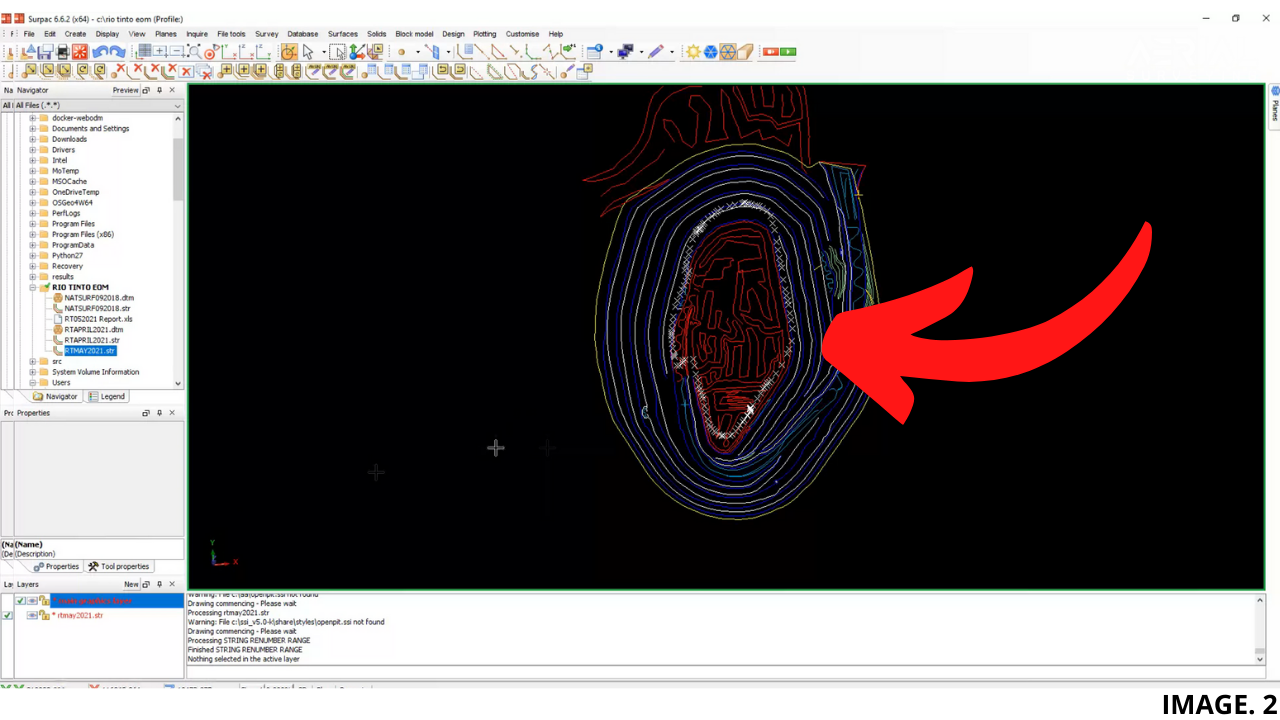Open the Inquire menu

tap(197, 34)
